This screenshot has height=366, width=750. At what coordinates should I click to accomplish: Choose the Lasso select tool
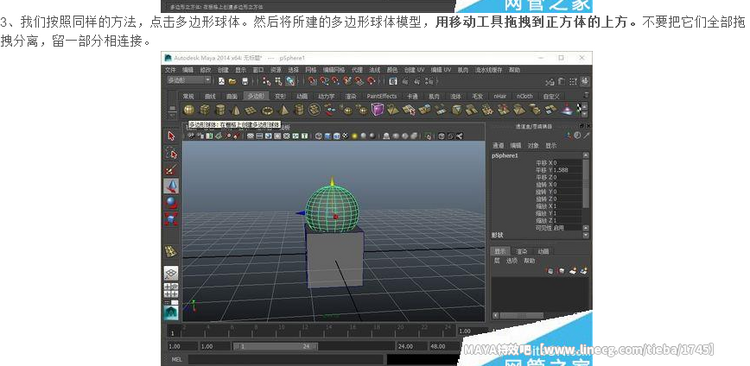coord(171,153)
